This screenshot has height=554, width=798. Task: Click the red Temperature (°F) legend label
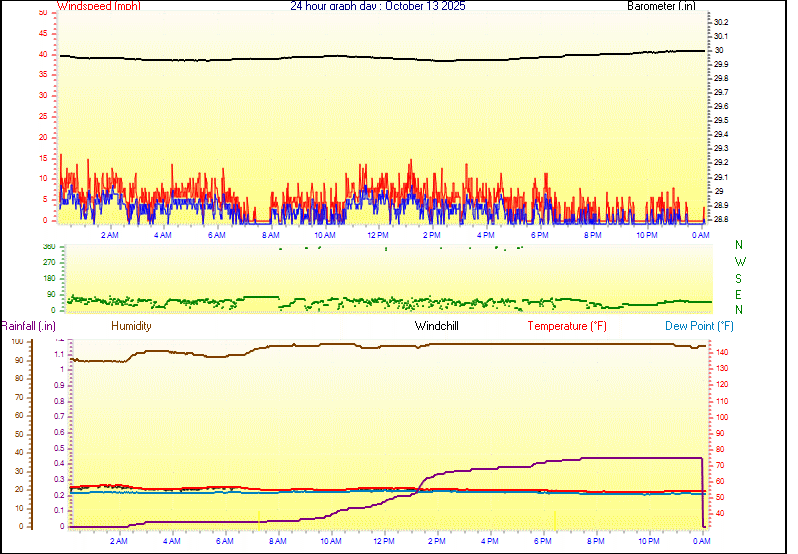tap(566, 326)
